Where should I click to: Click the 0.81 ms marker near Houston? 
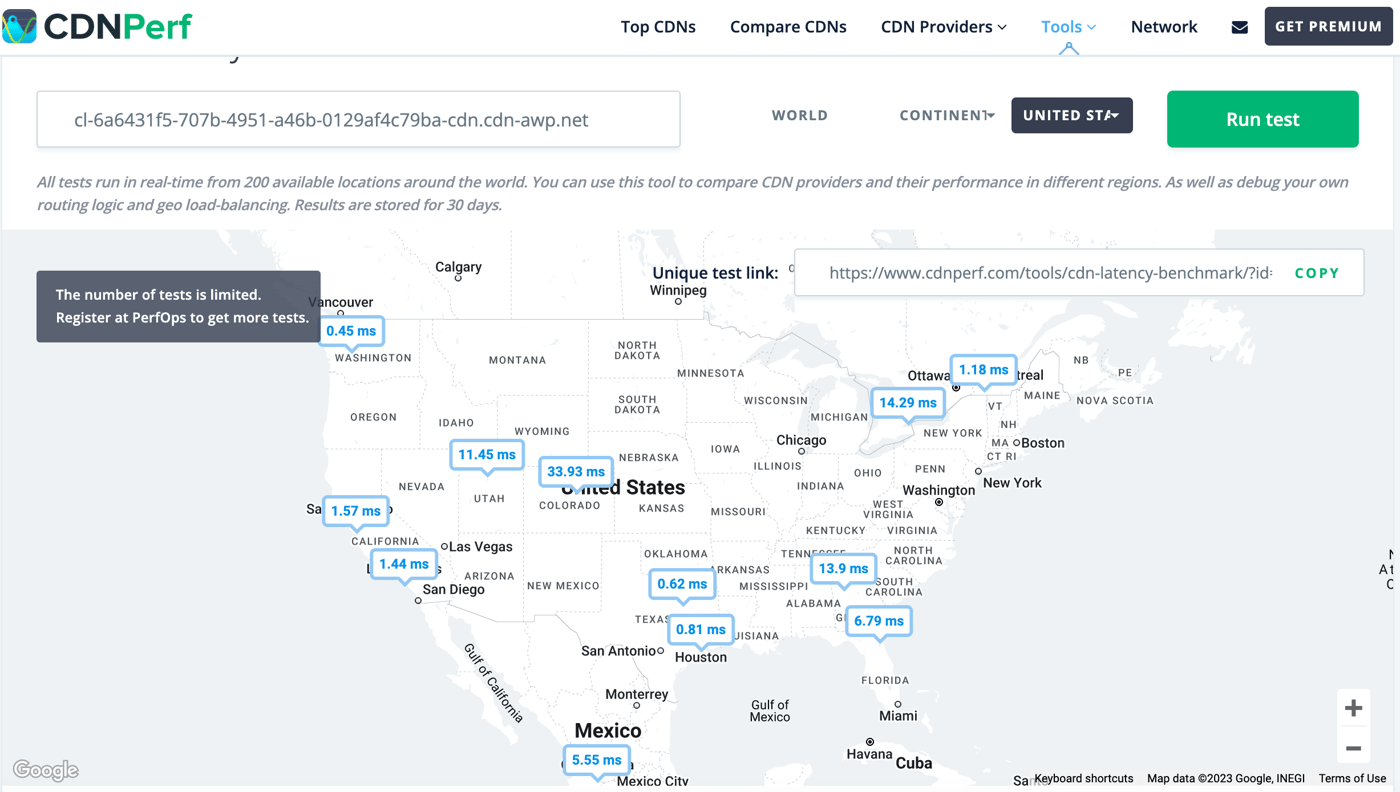[x=701, y=629]
